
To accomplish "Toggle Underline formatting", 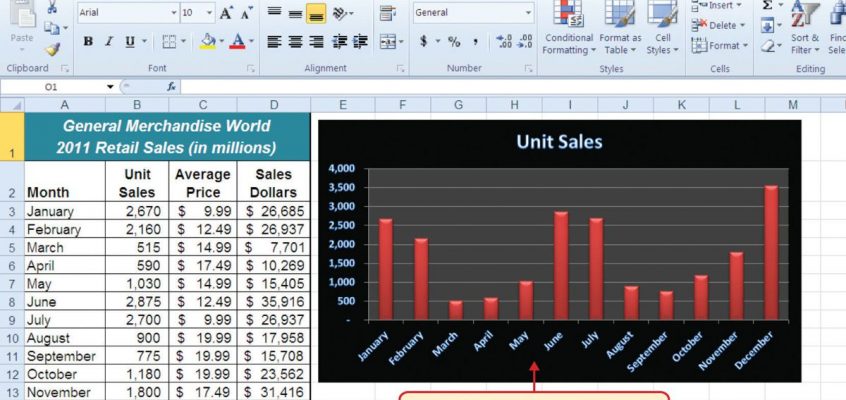I will click(x=130, y=41).
